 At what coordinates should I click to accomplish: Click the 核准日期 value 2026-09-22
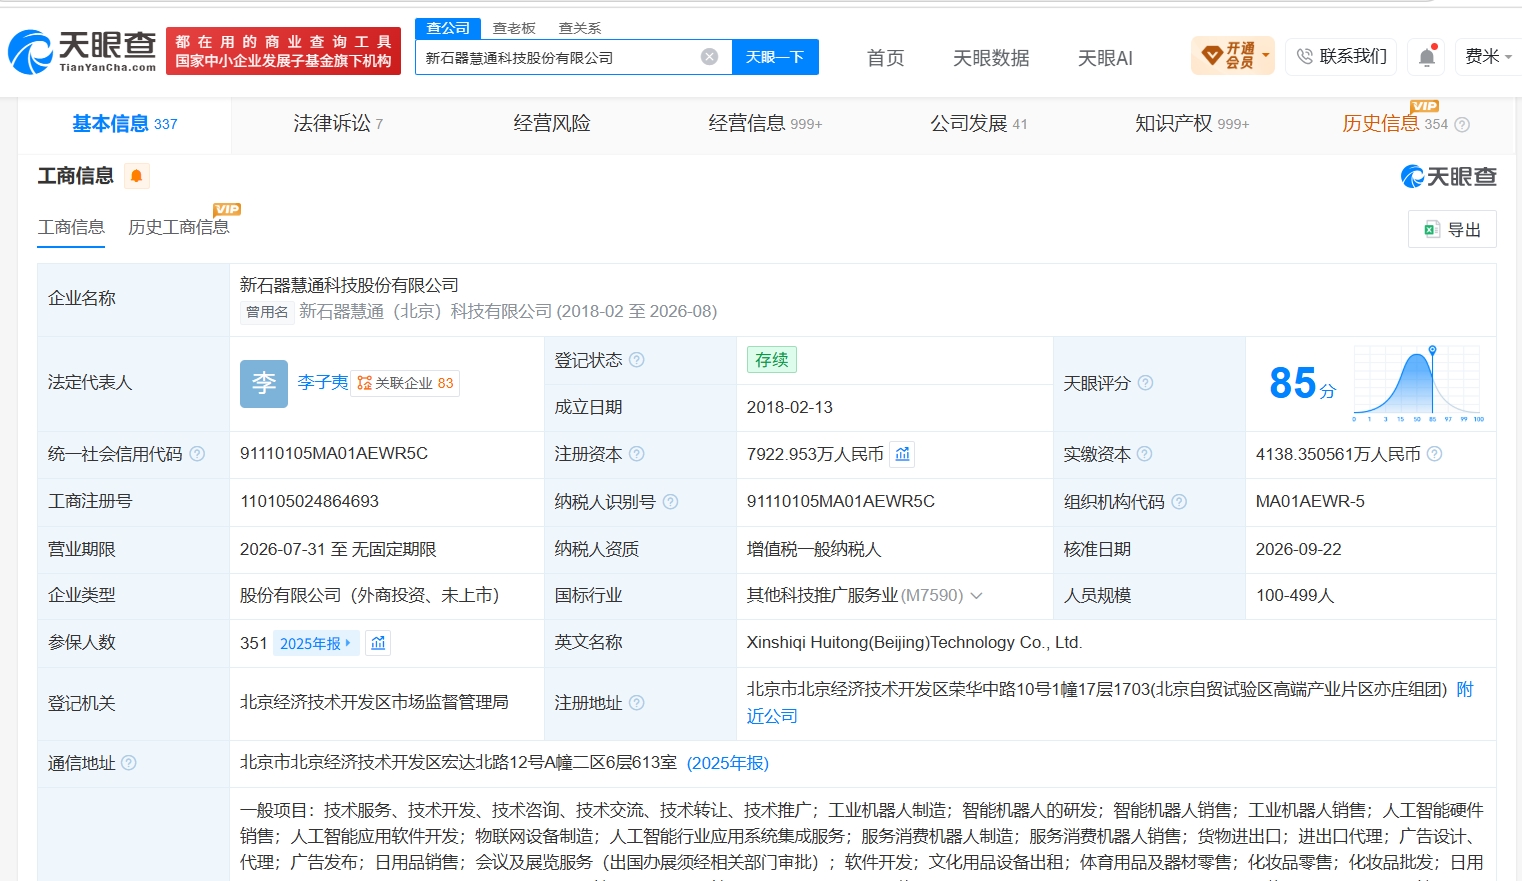pos(1299,550)
